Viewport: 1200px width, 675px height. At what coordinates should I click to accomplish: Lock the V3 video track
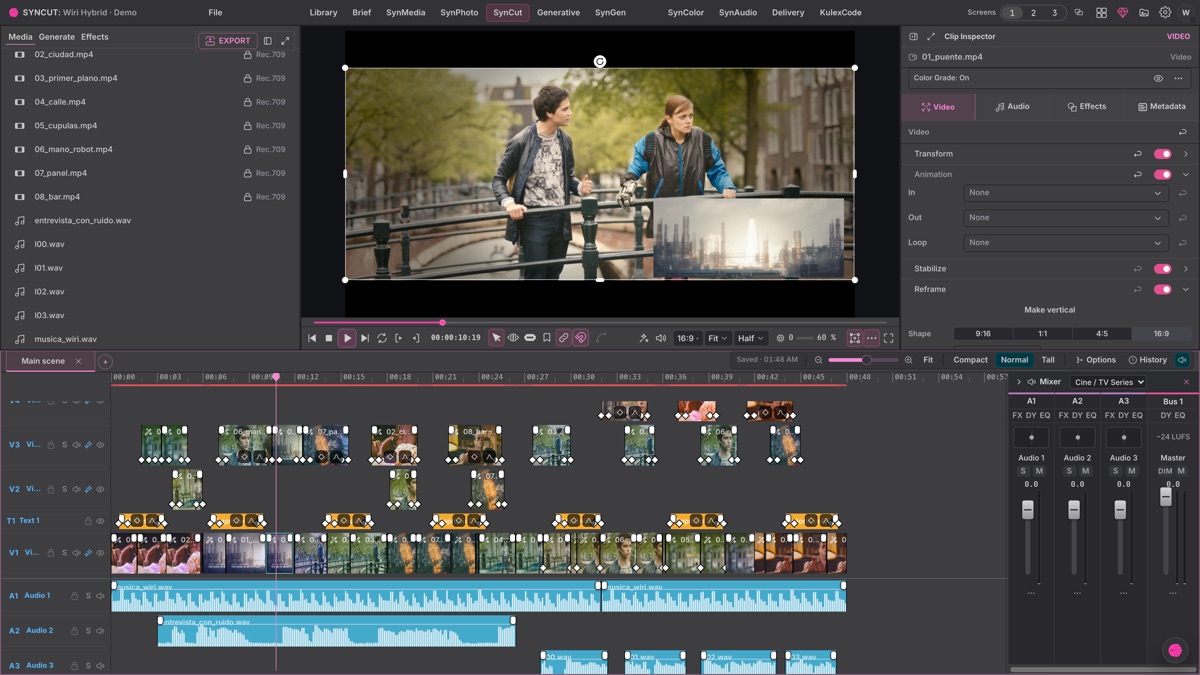tap(51, 445)
